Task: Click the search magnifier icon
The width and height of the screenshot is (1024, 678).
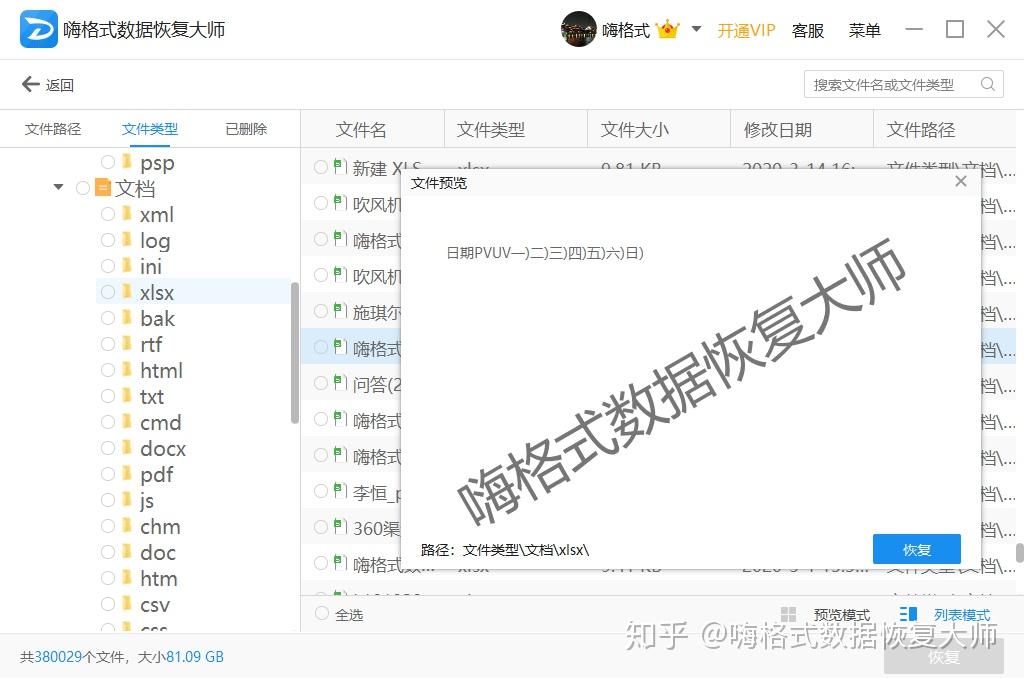Action: (x=987, y=84)
